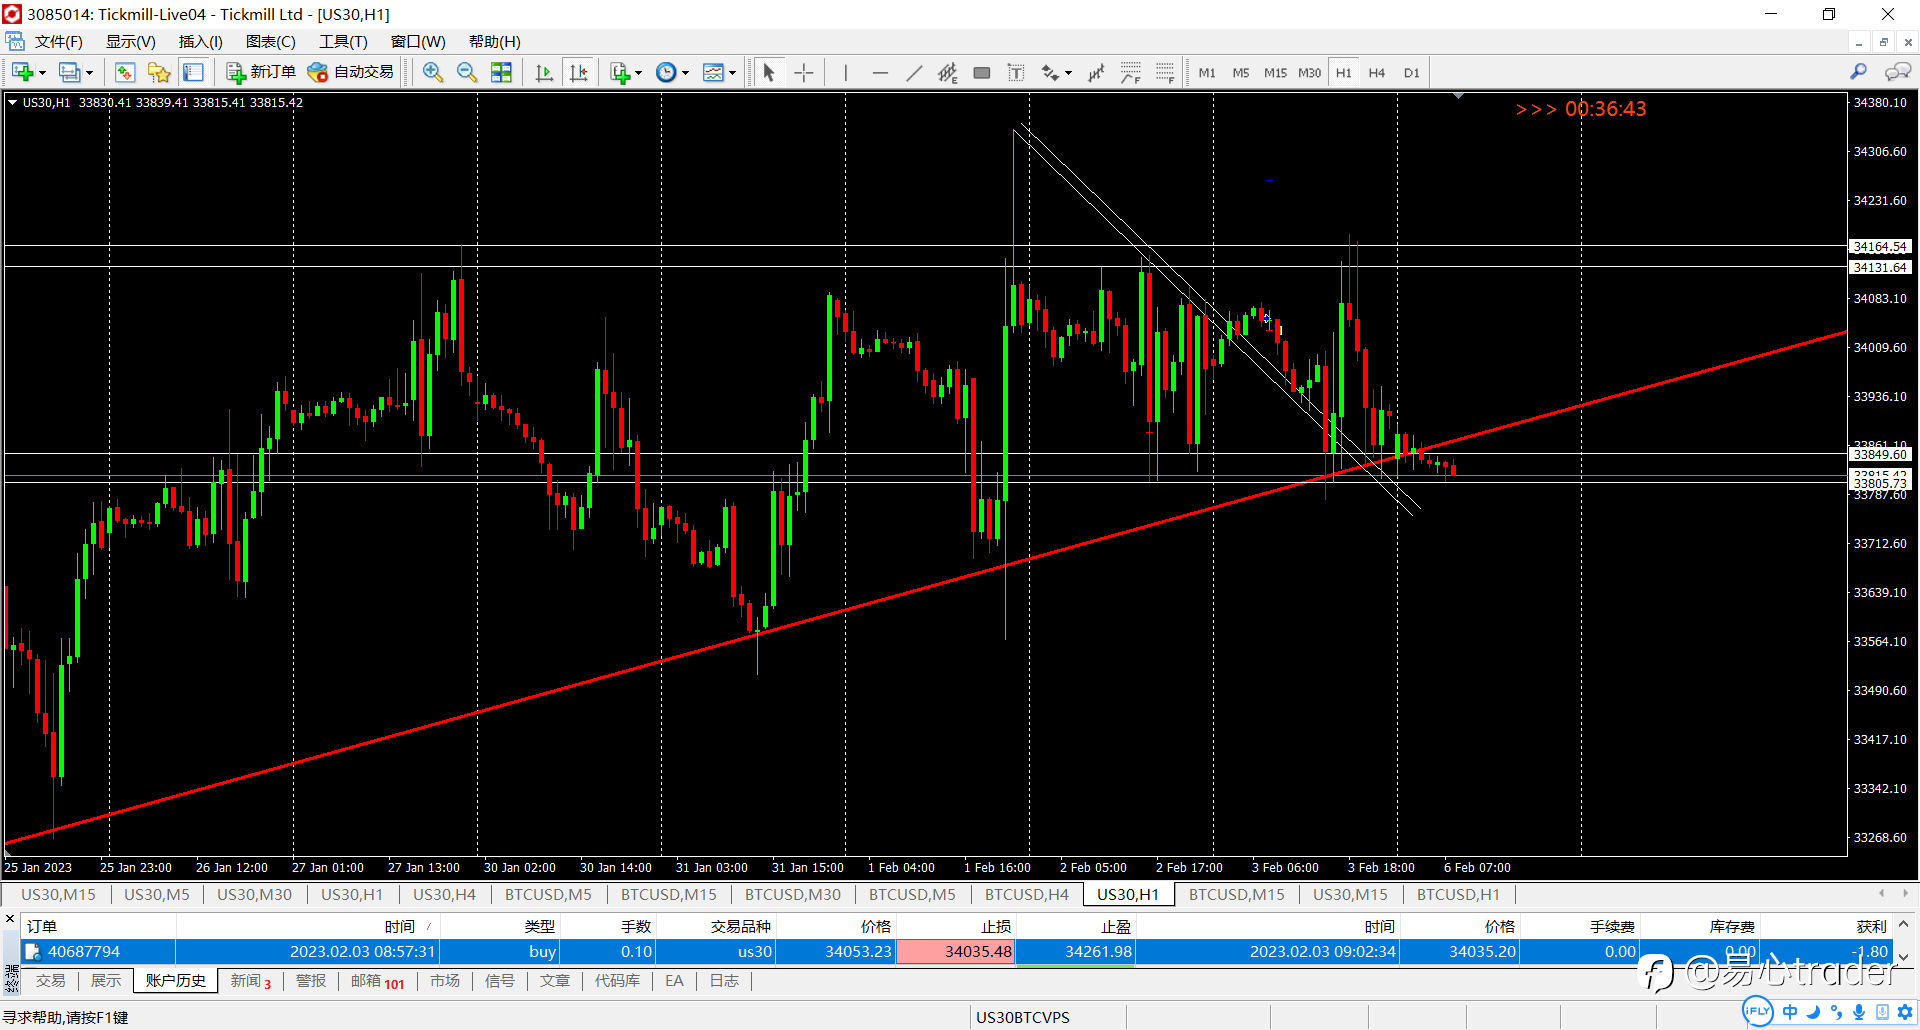1920x1030 pixels.
Task: Open the 图表(C) menu
Action: coord(270,41)
